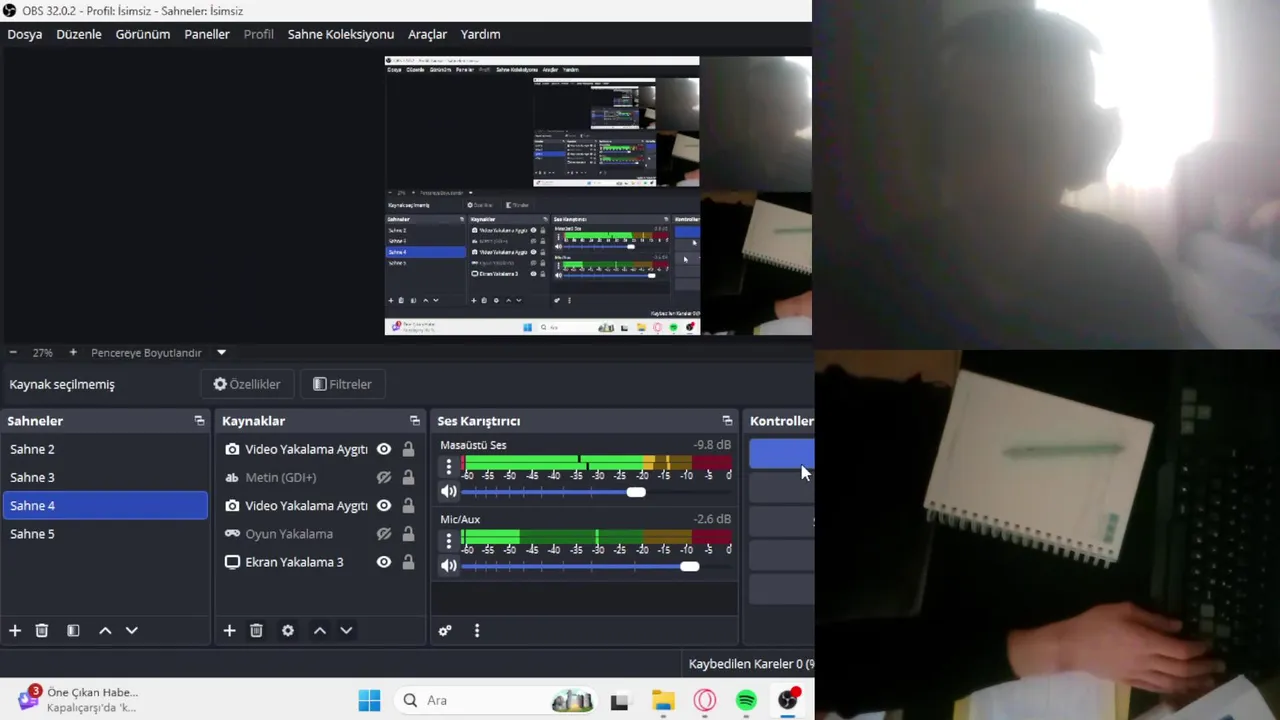Click the OBS preview canvas thumbnail
The image size is (1280, 720).
coord(598,195)
